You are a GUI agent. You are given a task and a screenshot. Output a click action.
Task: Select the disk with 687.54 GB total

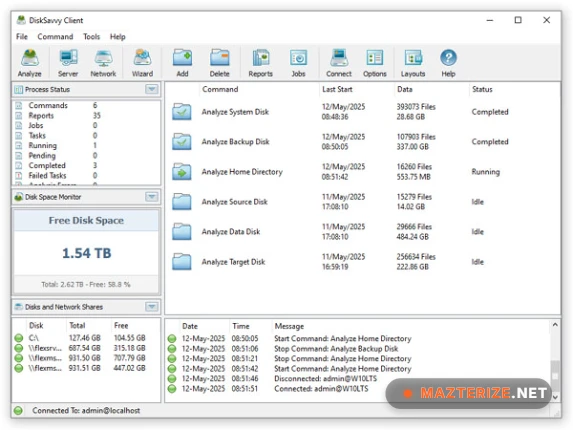[86, 348]
